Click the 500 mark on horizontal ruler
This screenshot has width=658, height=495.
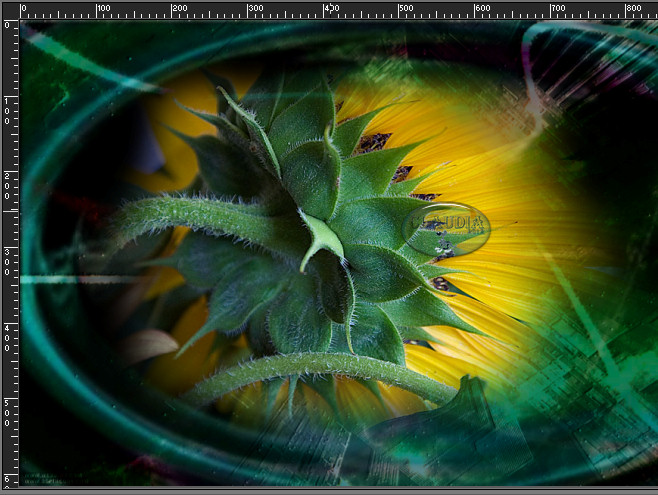406,8
